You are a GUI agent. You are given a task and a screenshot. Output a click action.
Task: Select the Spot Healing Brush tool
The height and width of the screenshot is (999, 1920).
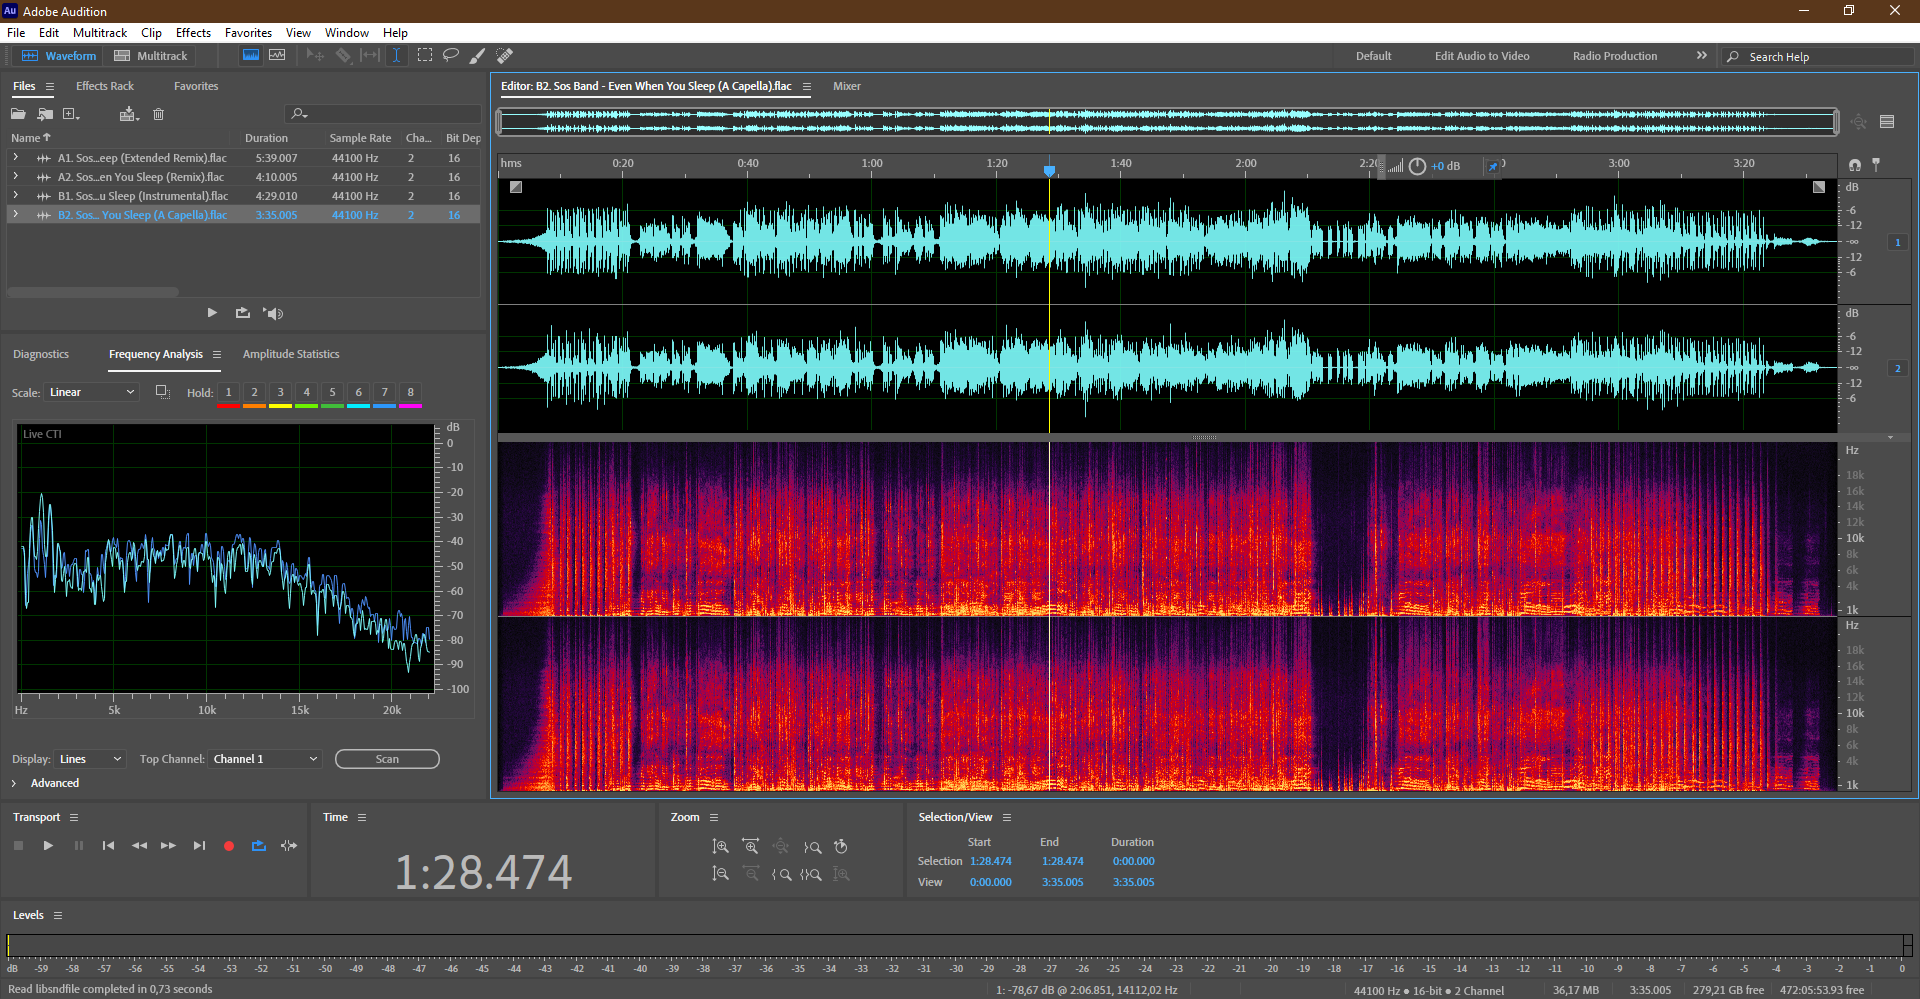(505, 55)
